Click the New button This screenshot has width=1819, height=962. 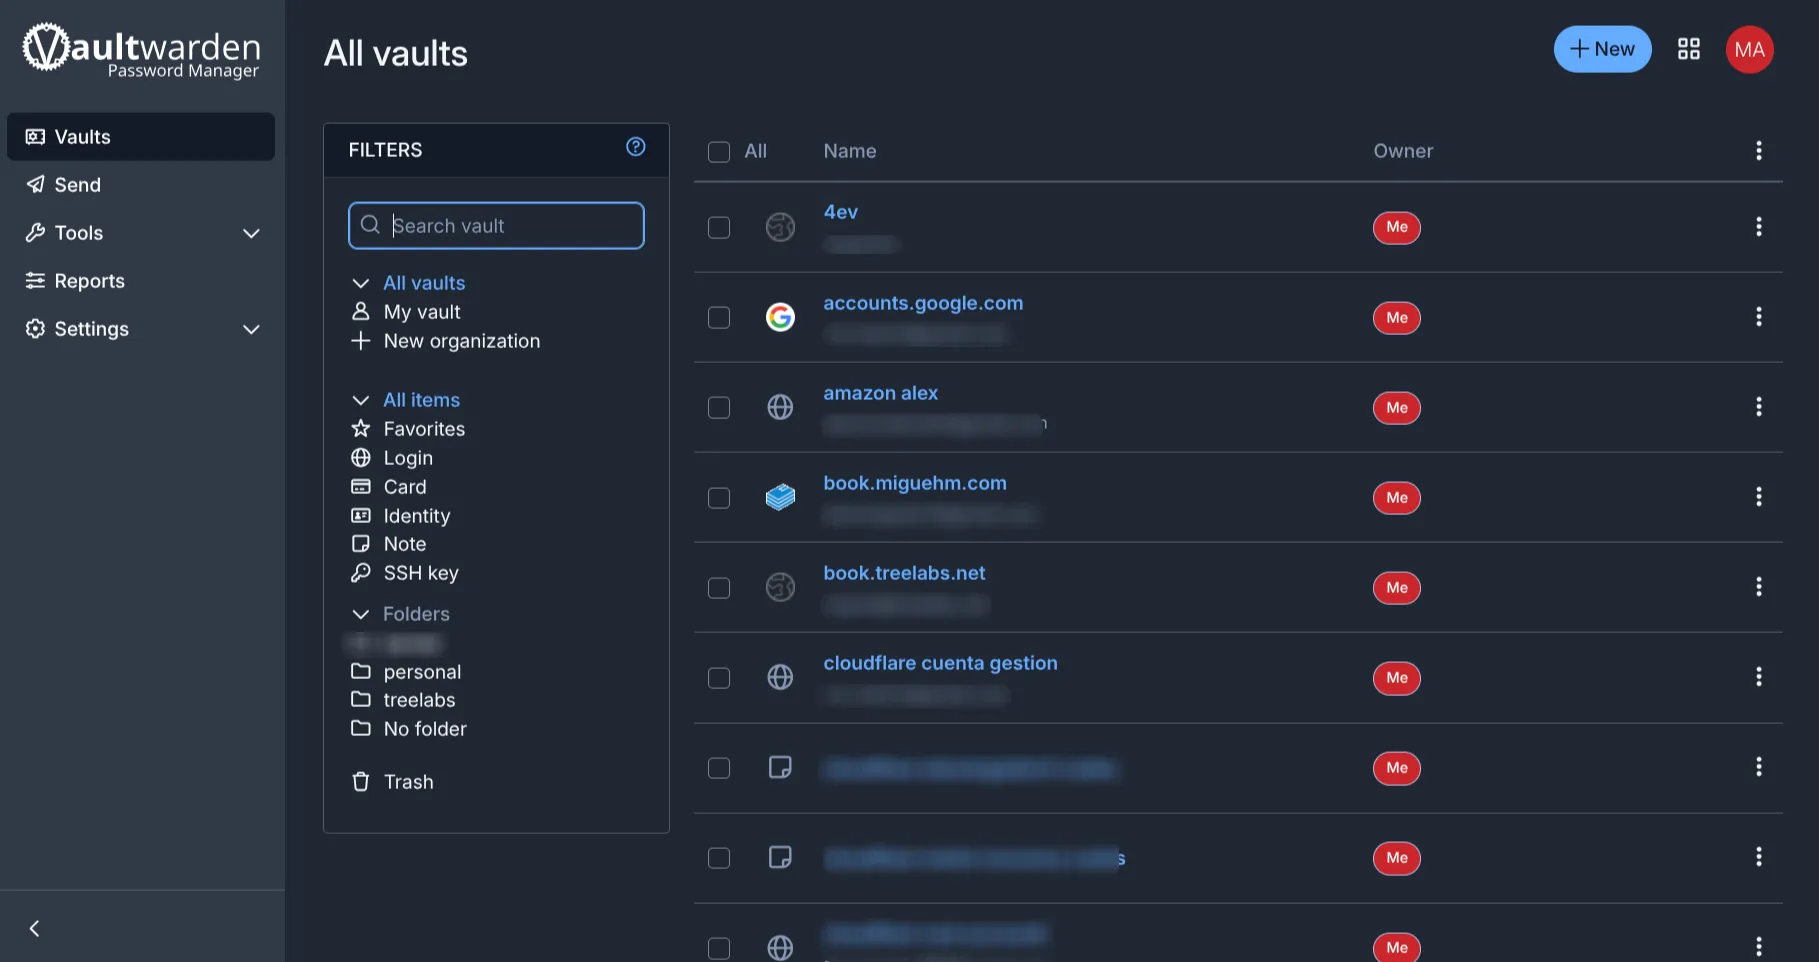pos(1602,49)
